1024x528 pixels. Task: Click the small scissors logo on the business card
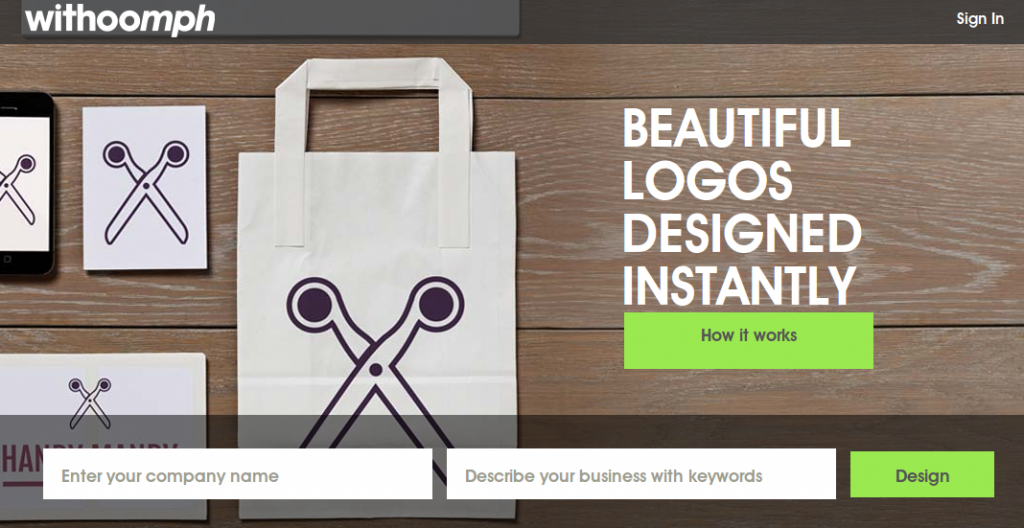(x=90, y=403)
